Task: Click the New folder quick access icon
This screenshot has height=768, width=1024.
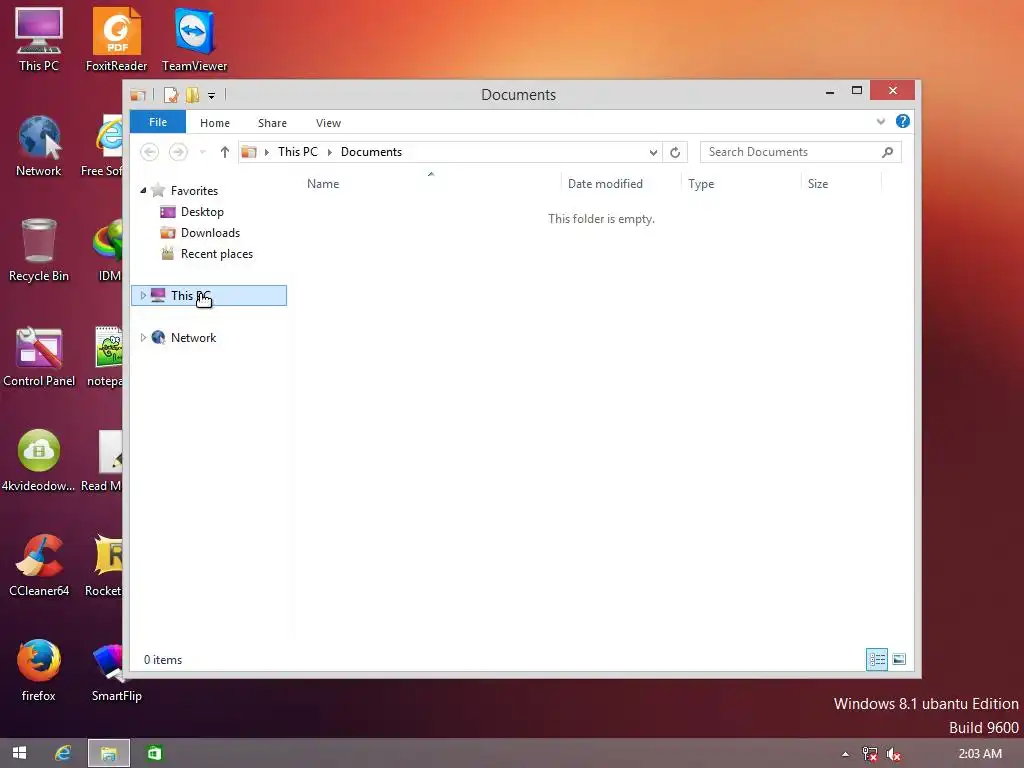Action: tap(192, 95)
